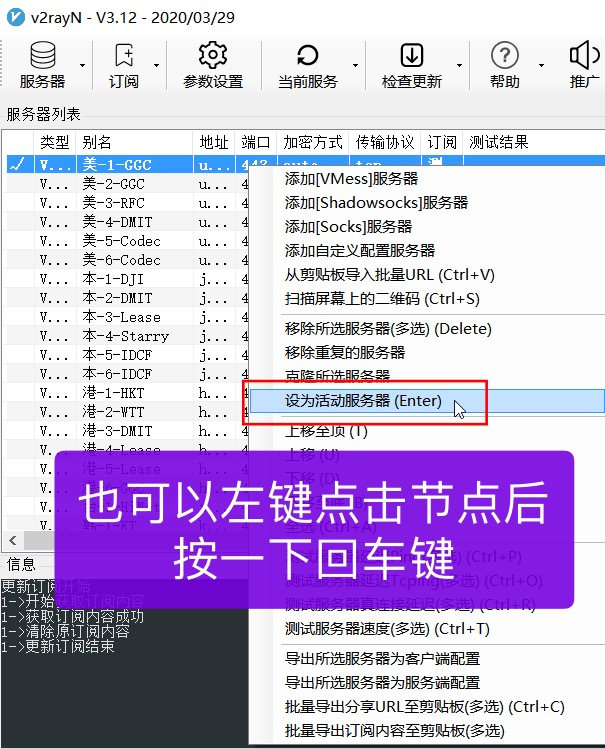
Task: Select server row 美-1-GGC
Action: [117, 165]
